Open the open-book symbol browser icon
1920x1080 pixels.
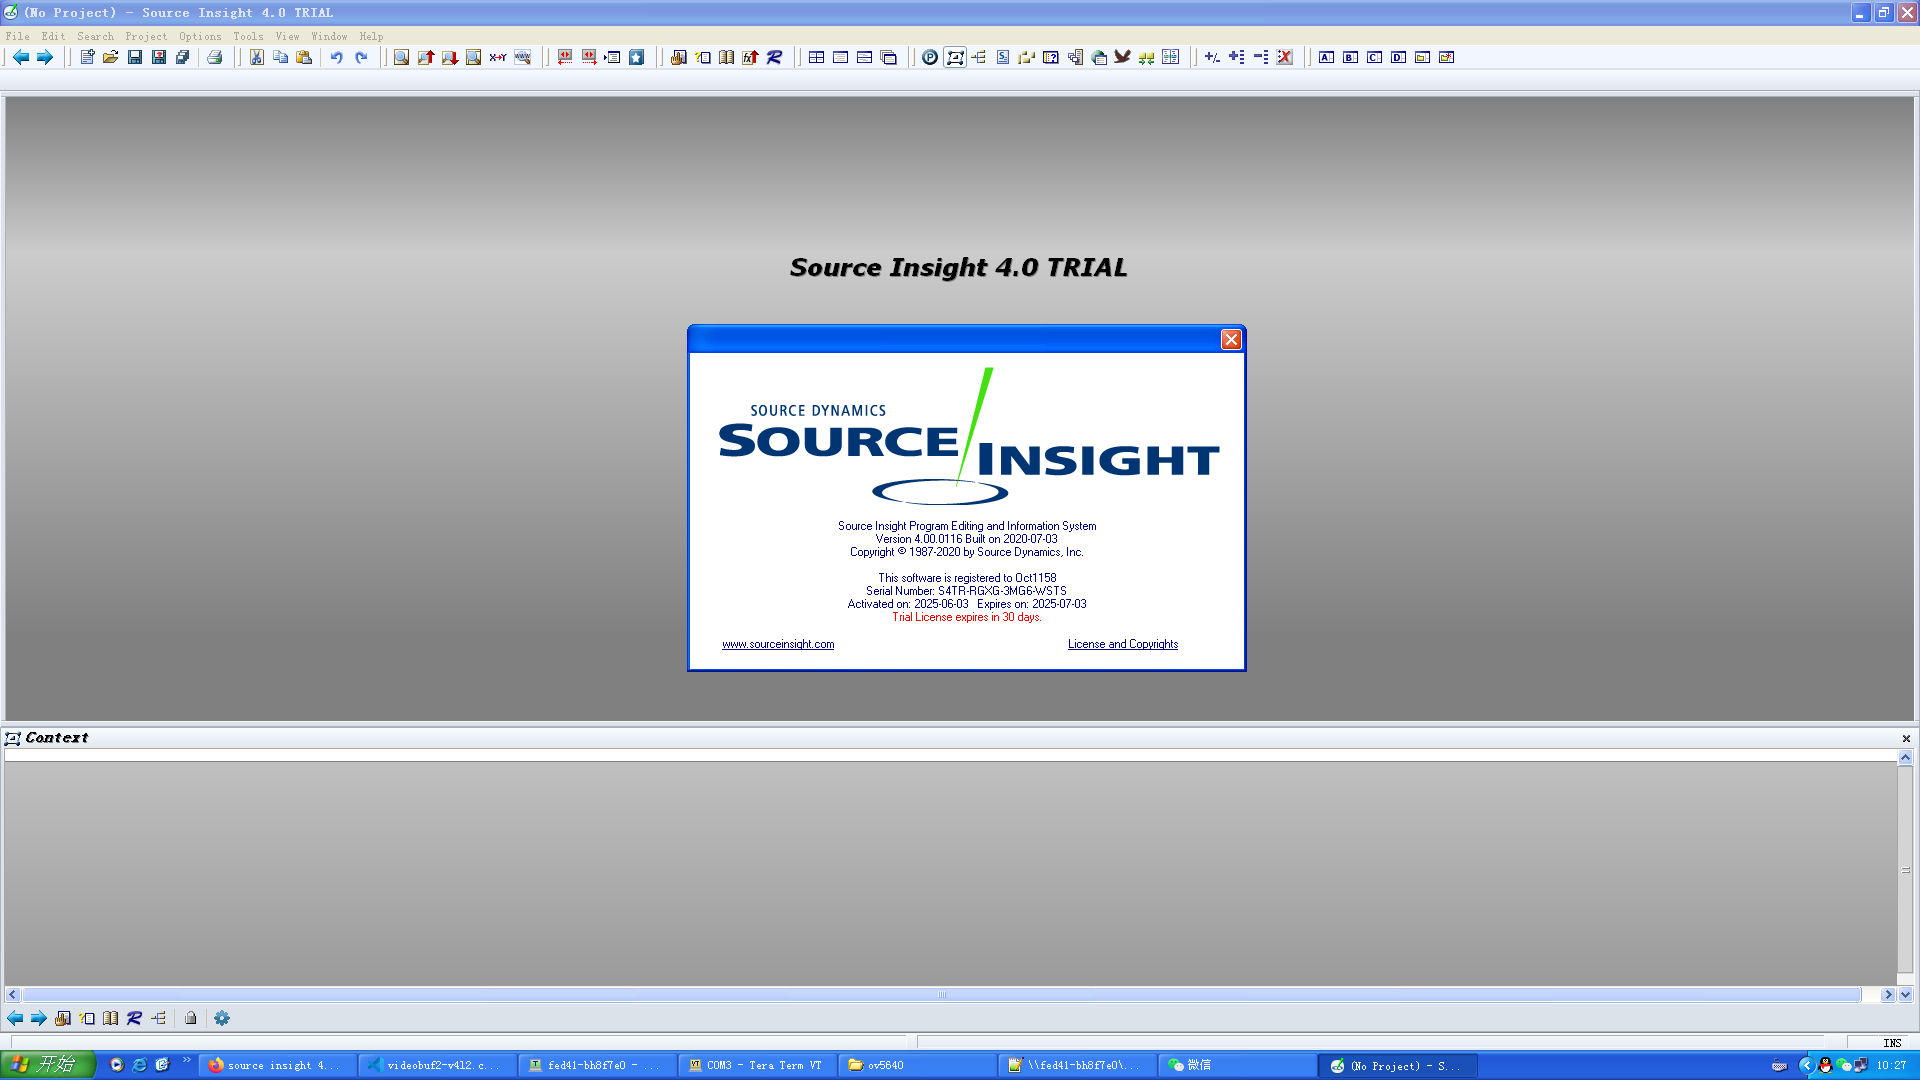(727, 57)
